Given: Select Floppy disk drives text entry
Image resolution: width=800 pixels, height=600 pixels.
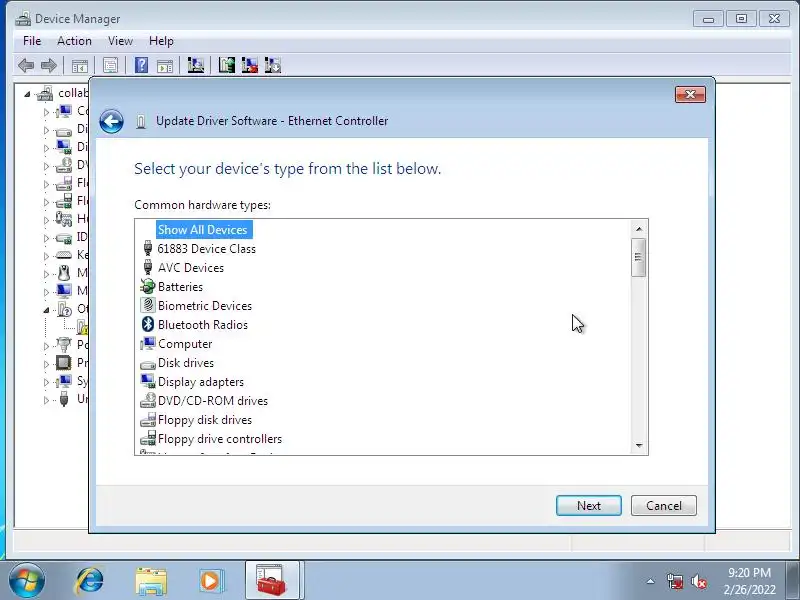Looking at the screenshot, I should coord(205,419).
